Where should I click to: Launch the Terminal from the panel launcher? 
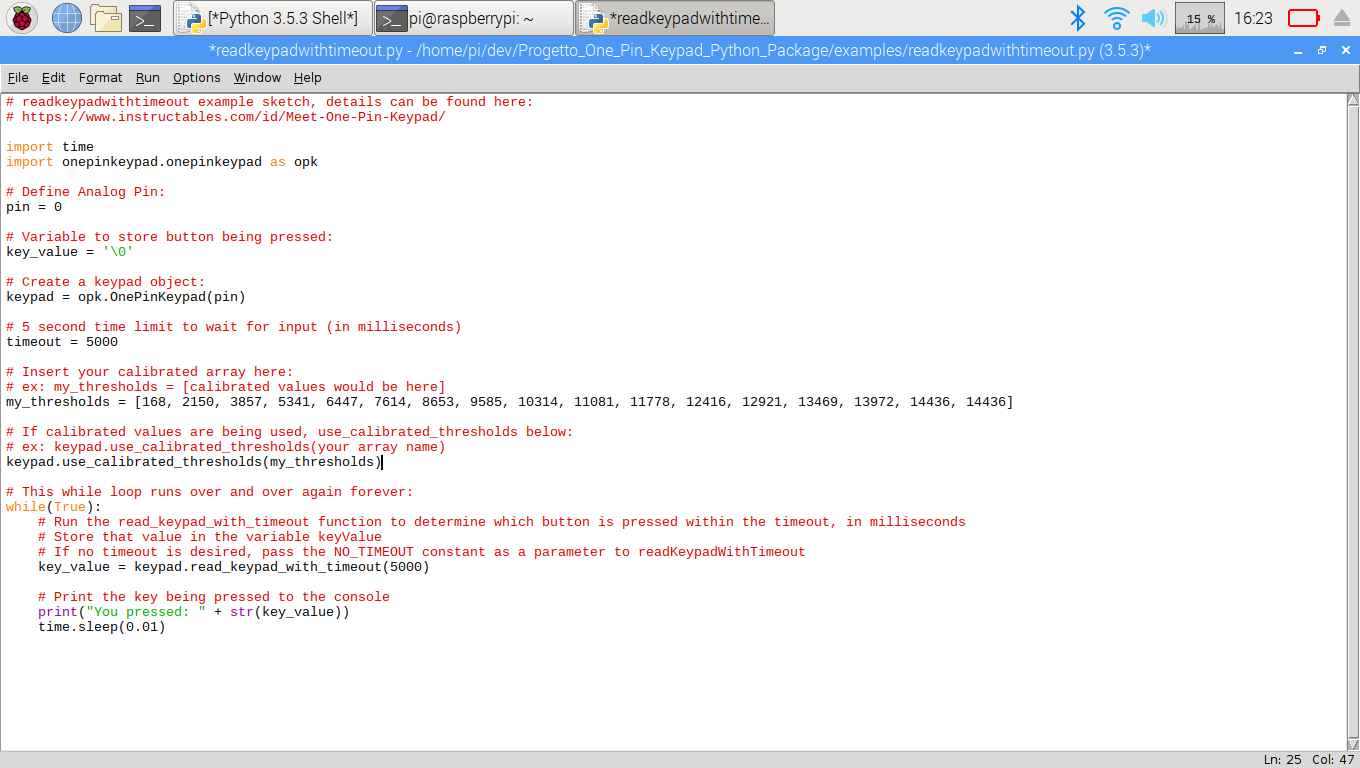click(x=145, y=17)
